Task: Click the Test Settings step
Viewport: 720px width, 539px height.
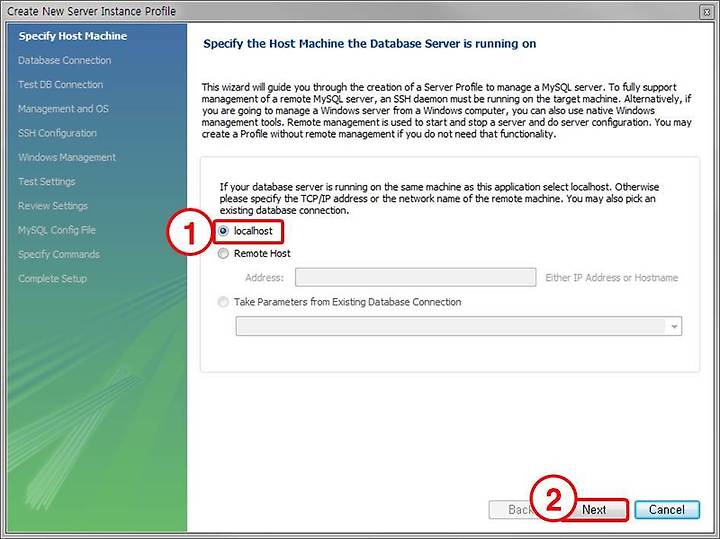Action: 46,182
